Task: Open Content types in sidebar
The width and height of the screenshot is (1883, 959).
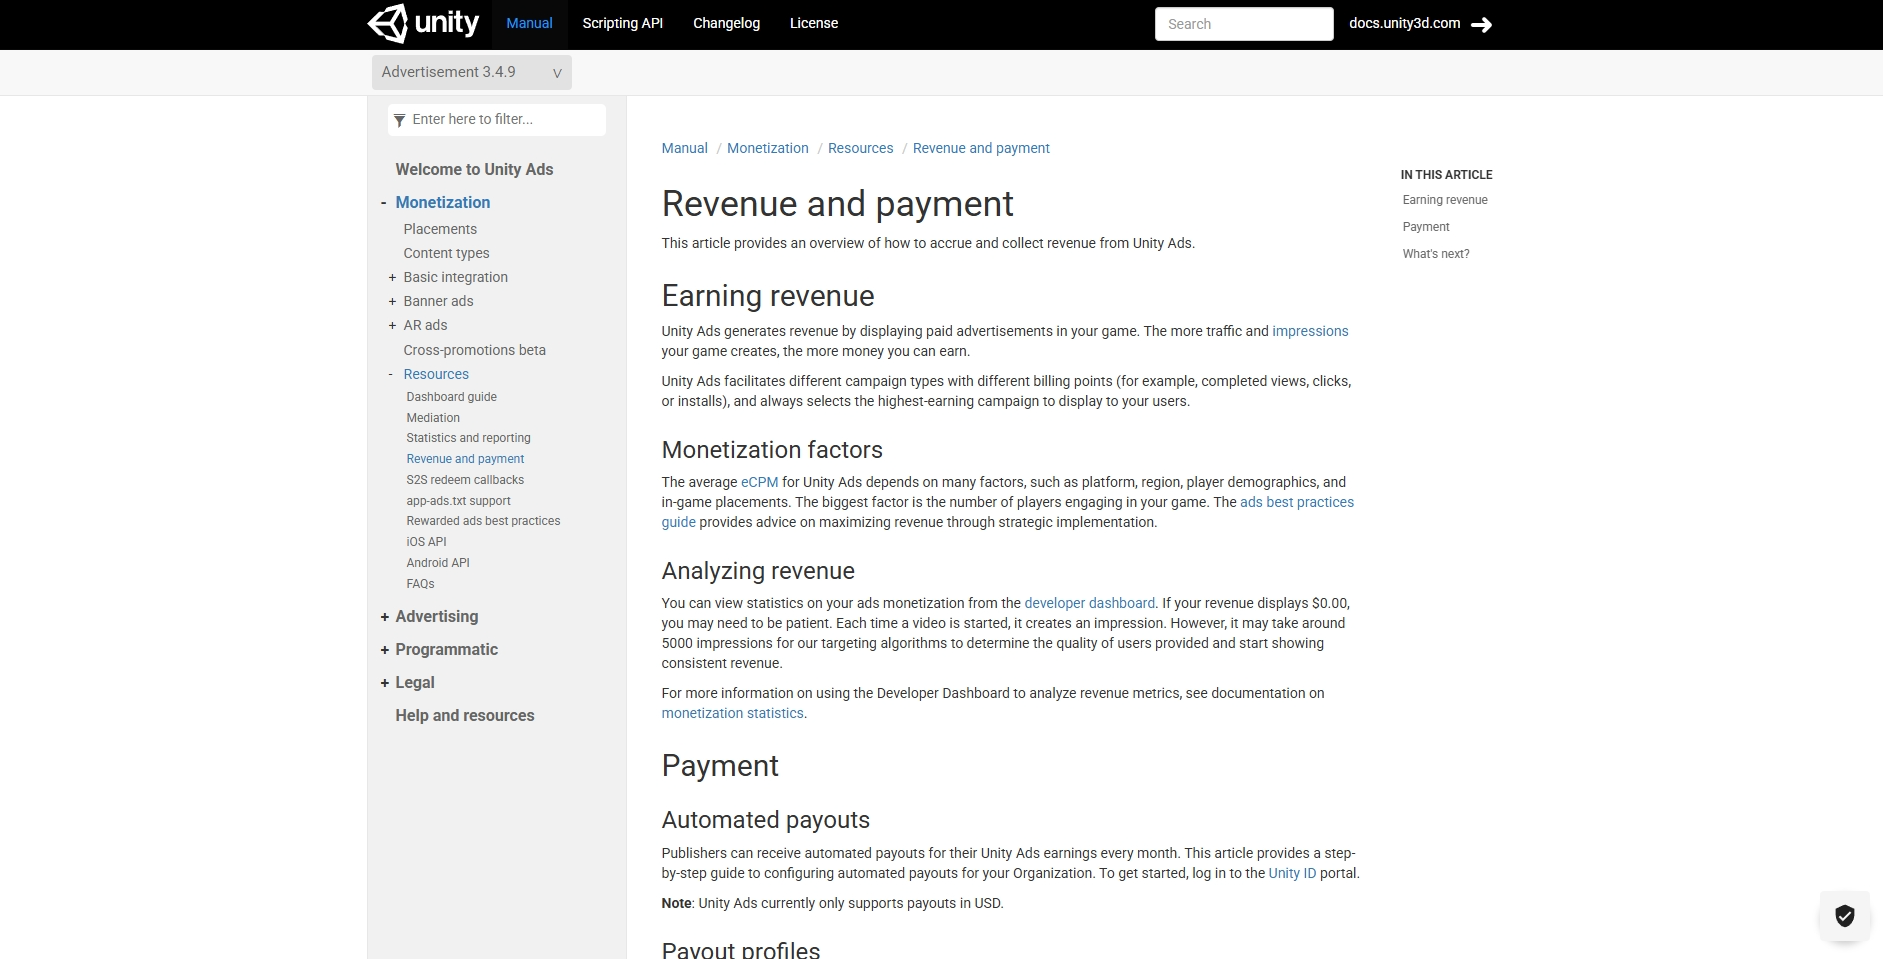Action: (446, 253)
